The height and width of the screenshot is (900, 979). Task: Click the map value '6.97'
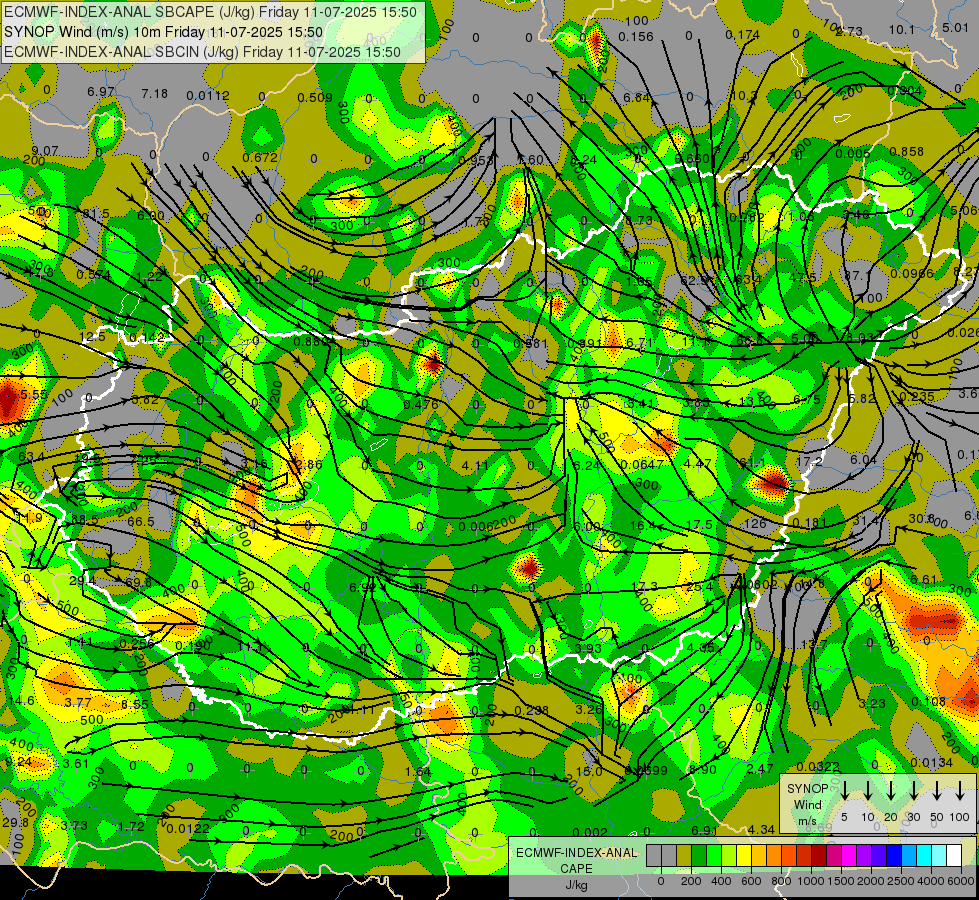pos(101,92)
